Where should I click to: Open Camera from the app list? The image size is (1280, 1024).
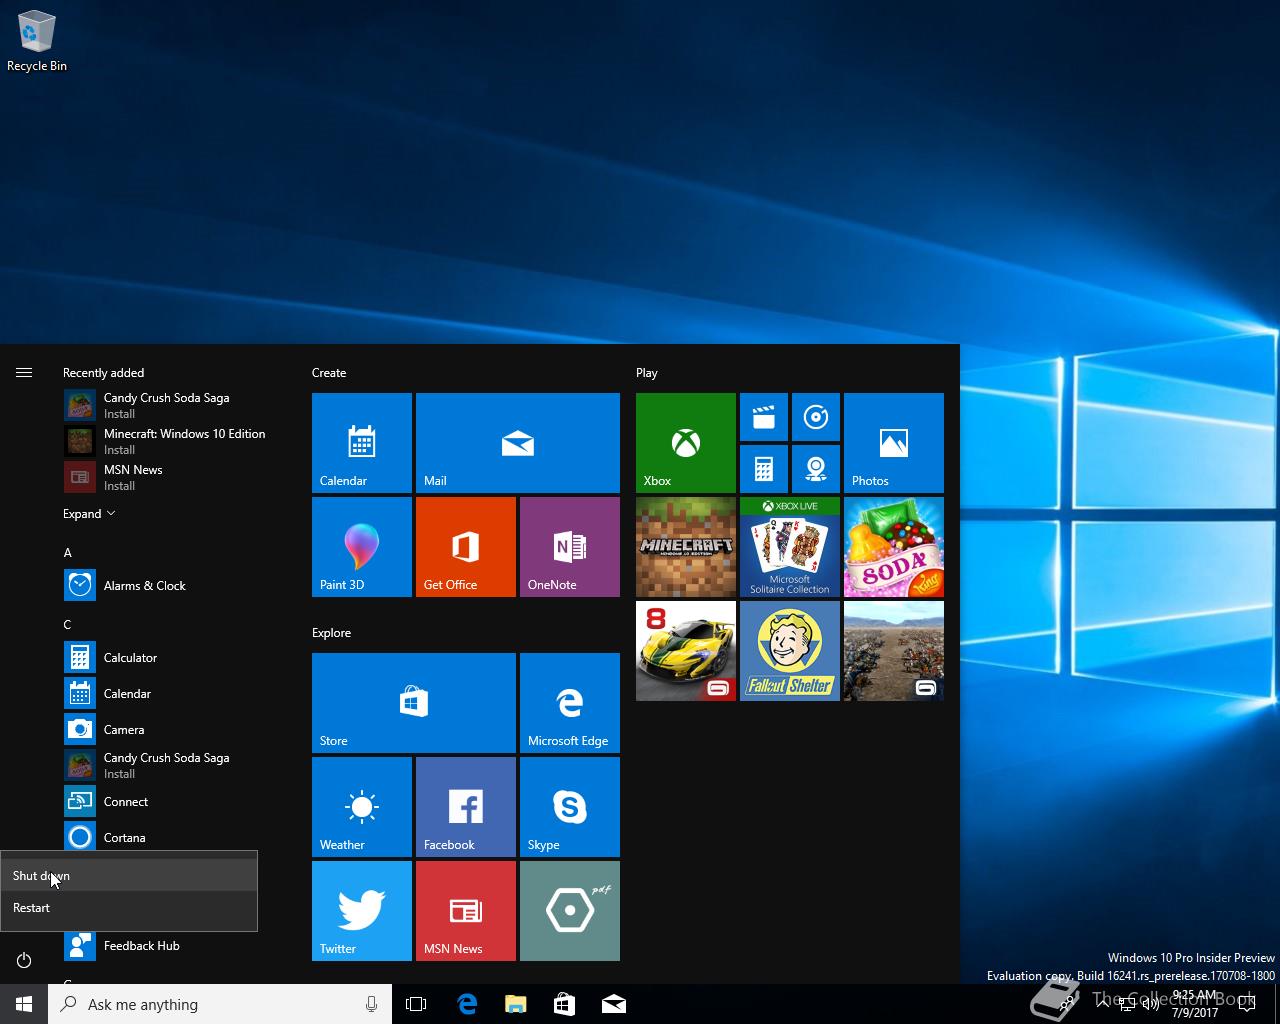170,729
